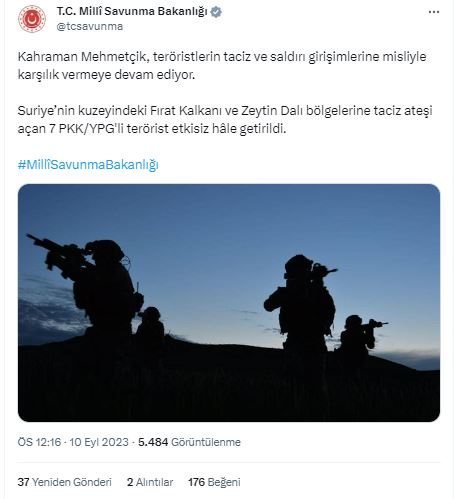Click the ÖS 12:16 timestamp
The width and height of the screenshot is (454, 499).
(x=39, y=442)
